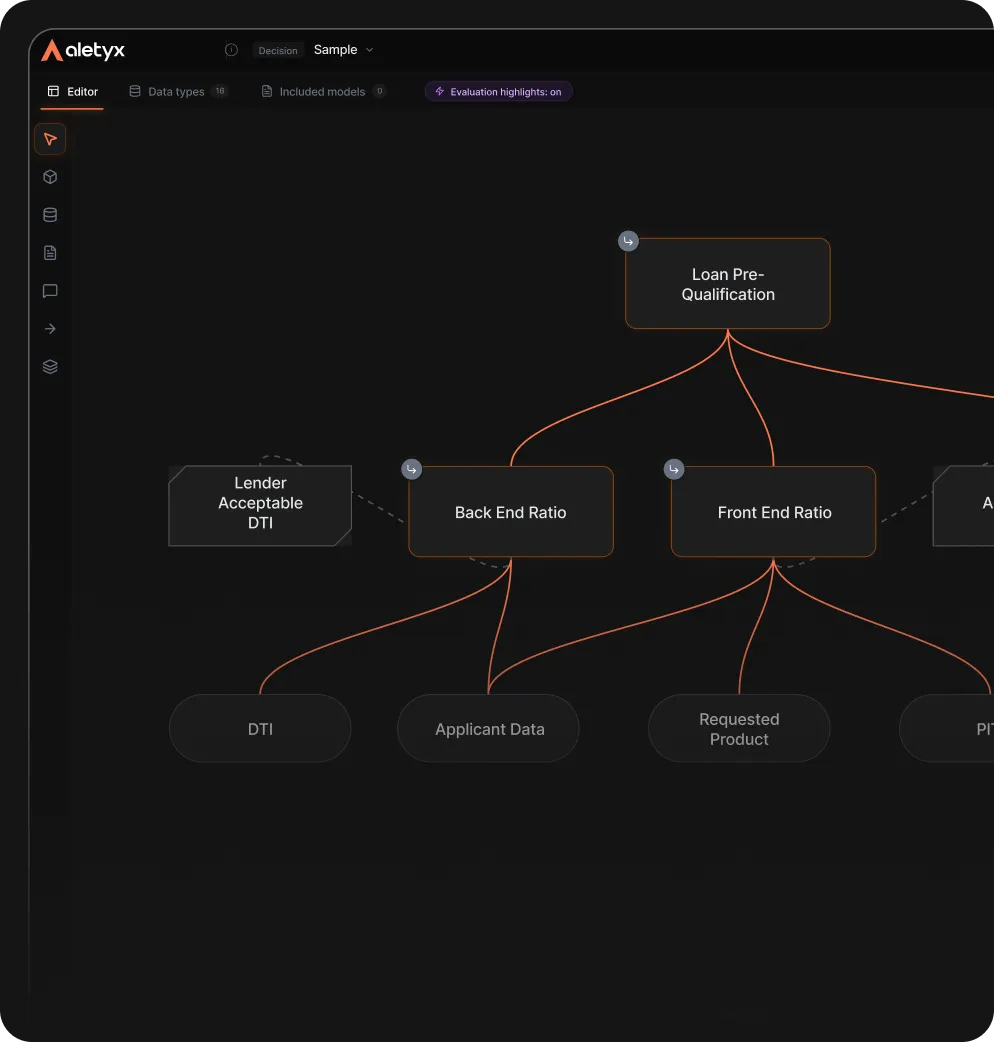Click the arrow icon in the left sidebar
This screenshot has height=1042, width=994.
click(50, 328)
